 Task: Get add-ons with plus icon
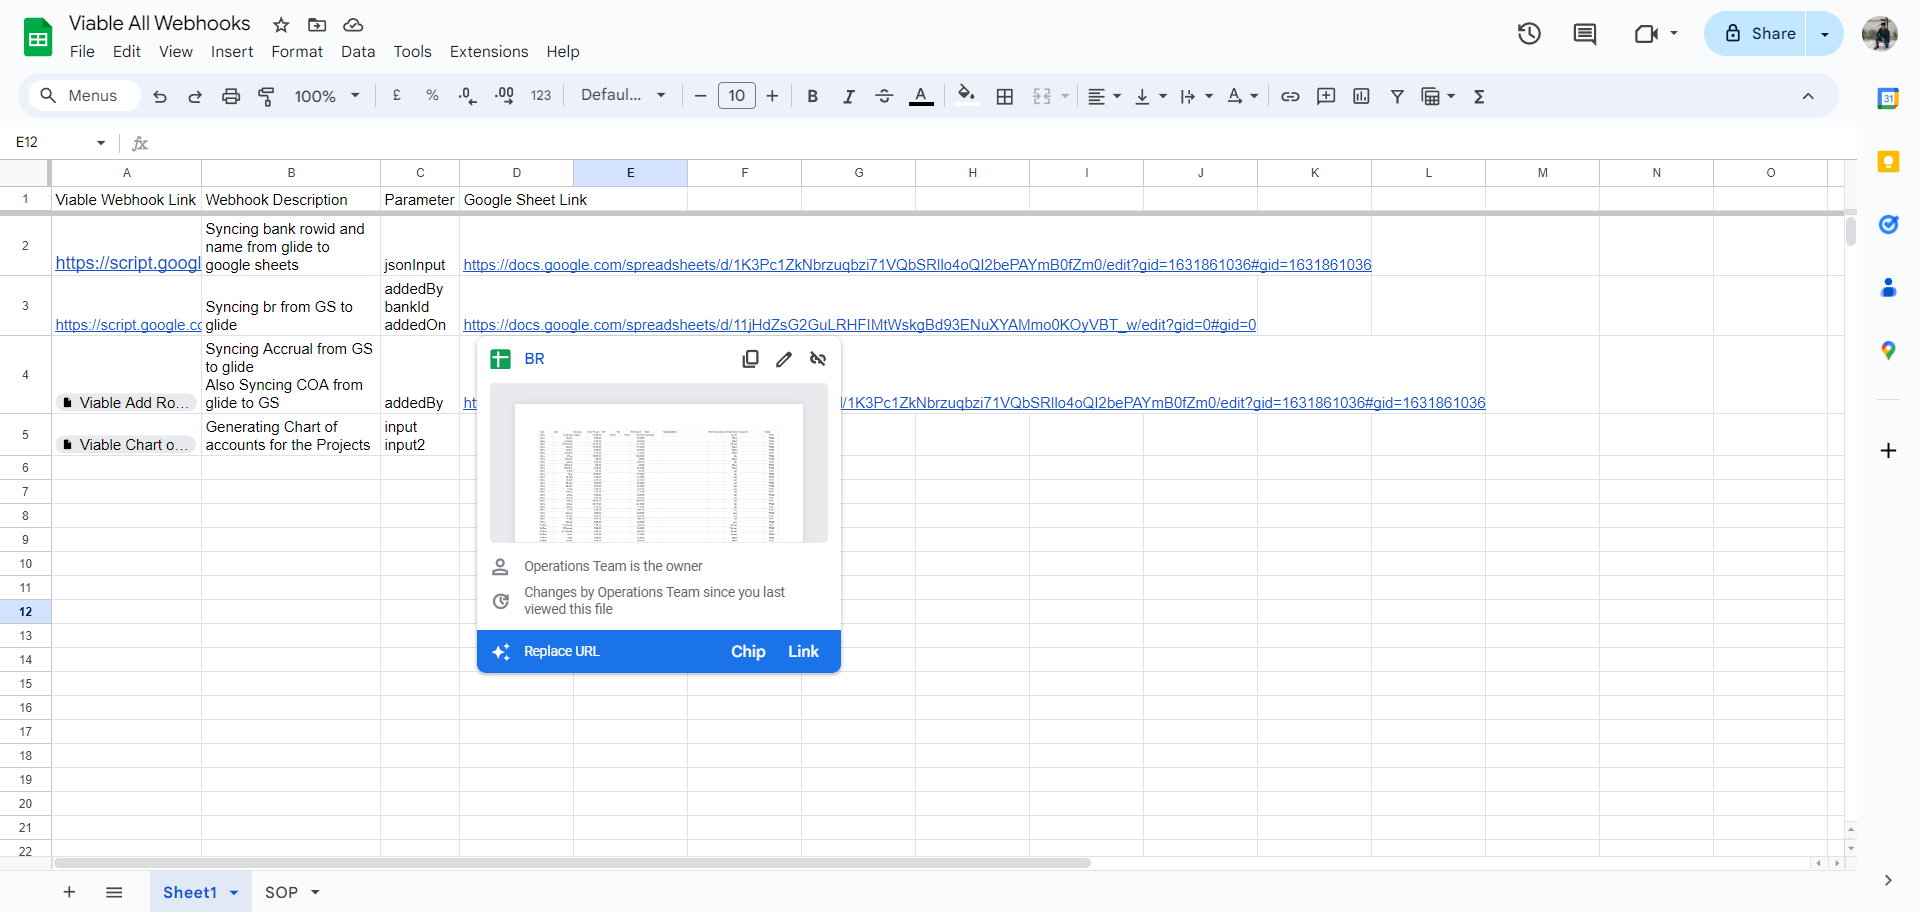click(1888, 451)
